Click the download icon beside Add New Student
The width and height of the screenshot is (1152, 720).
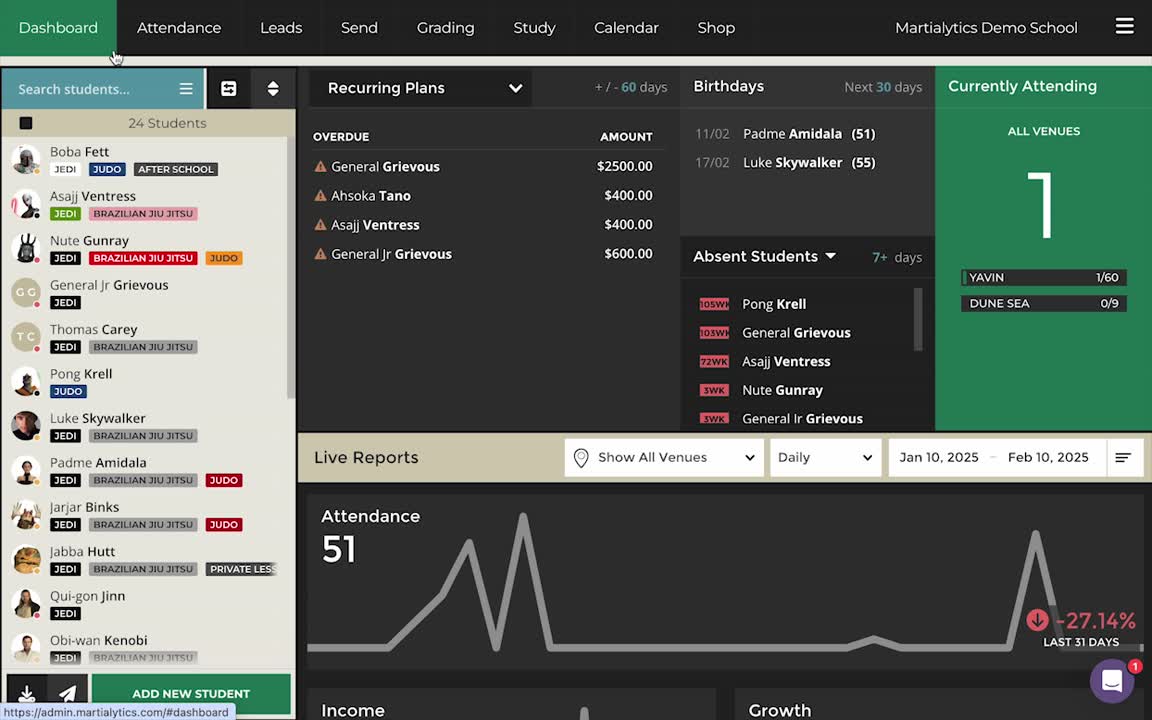[26, 693]
